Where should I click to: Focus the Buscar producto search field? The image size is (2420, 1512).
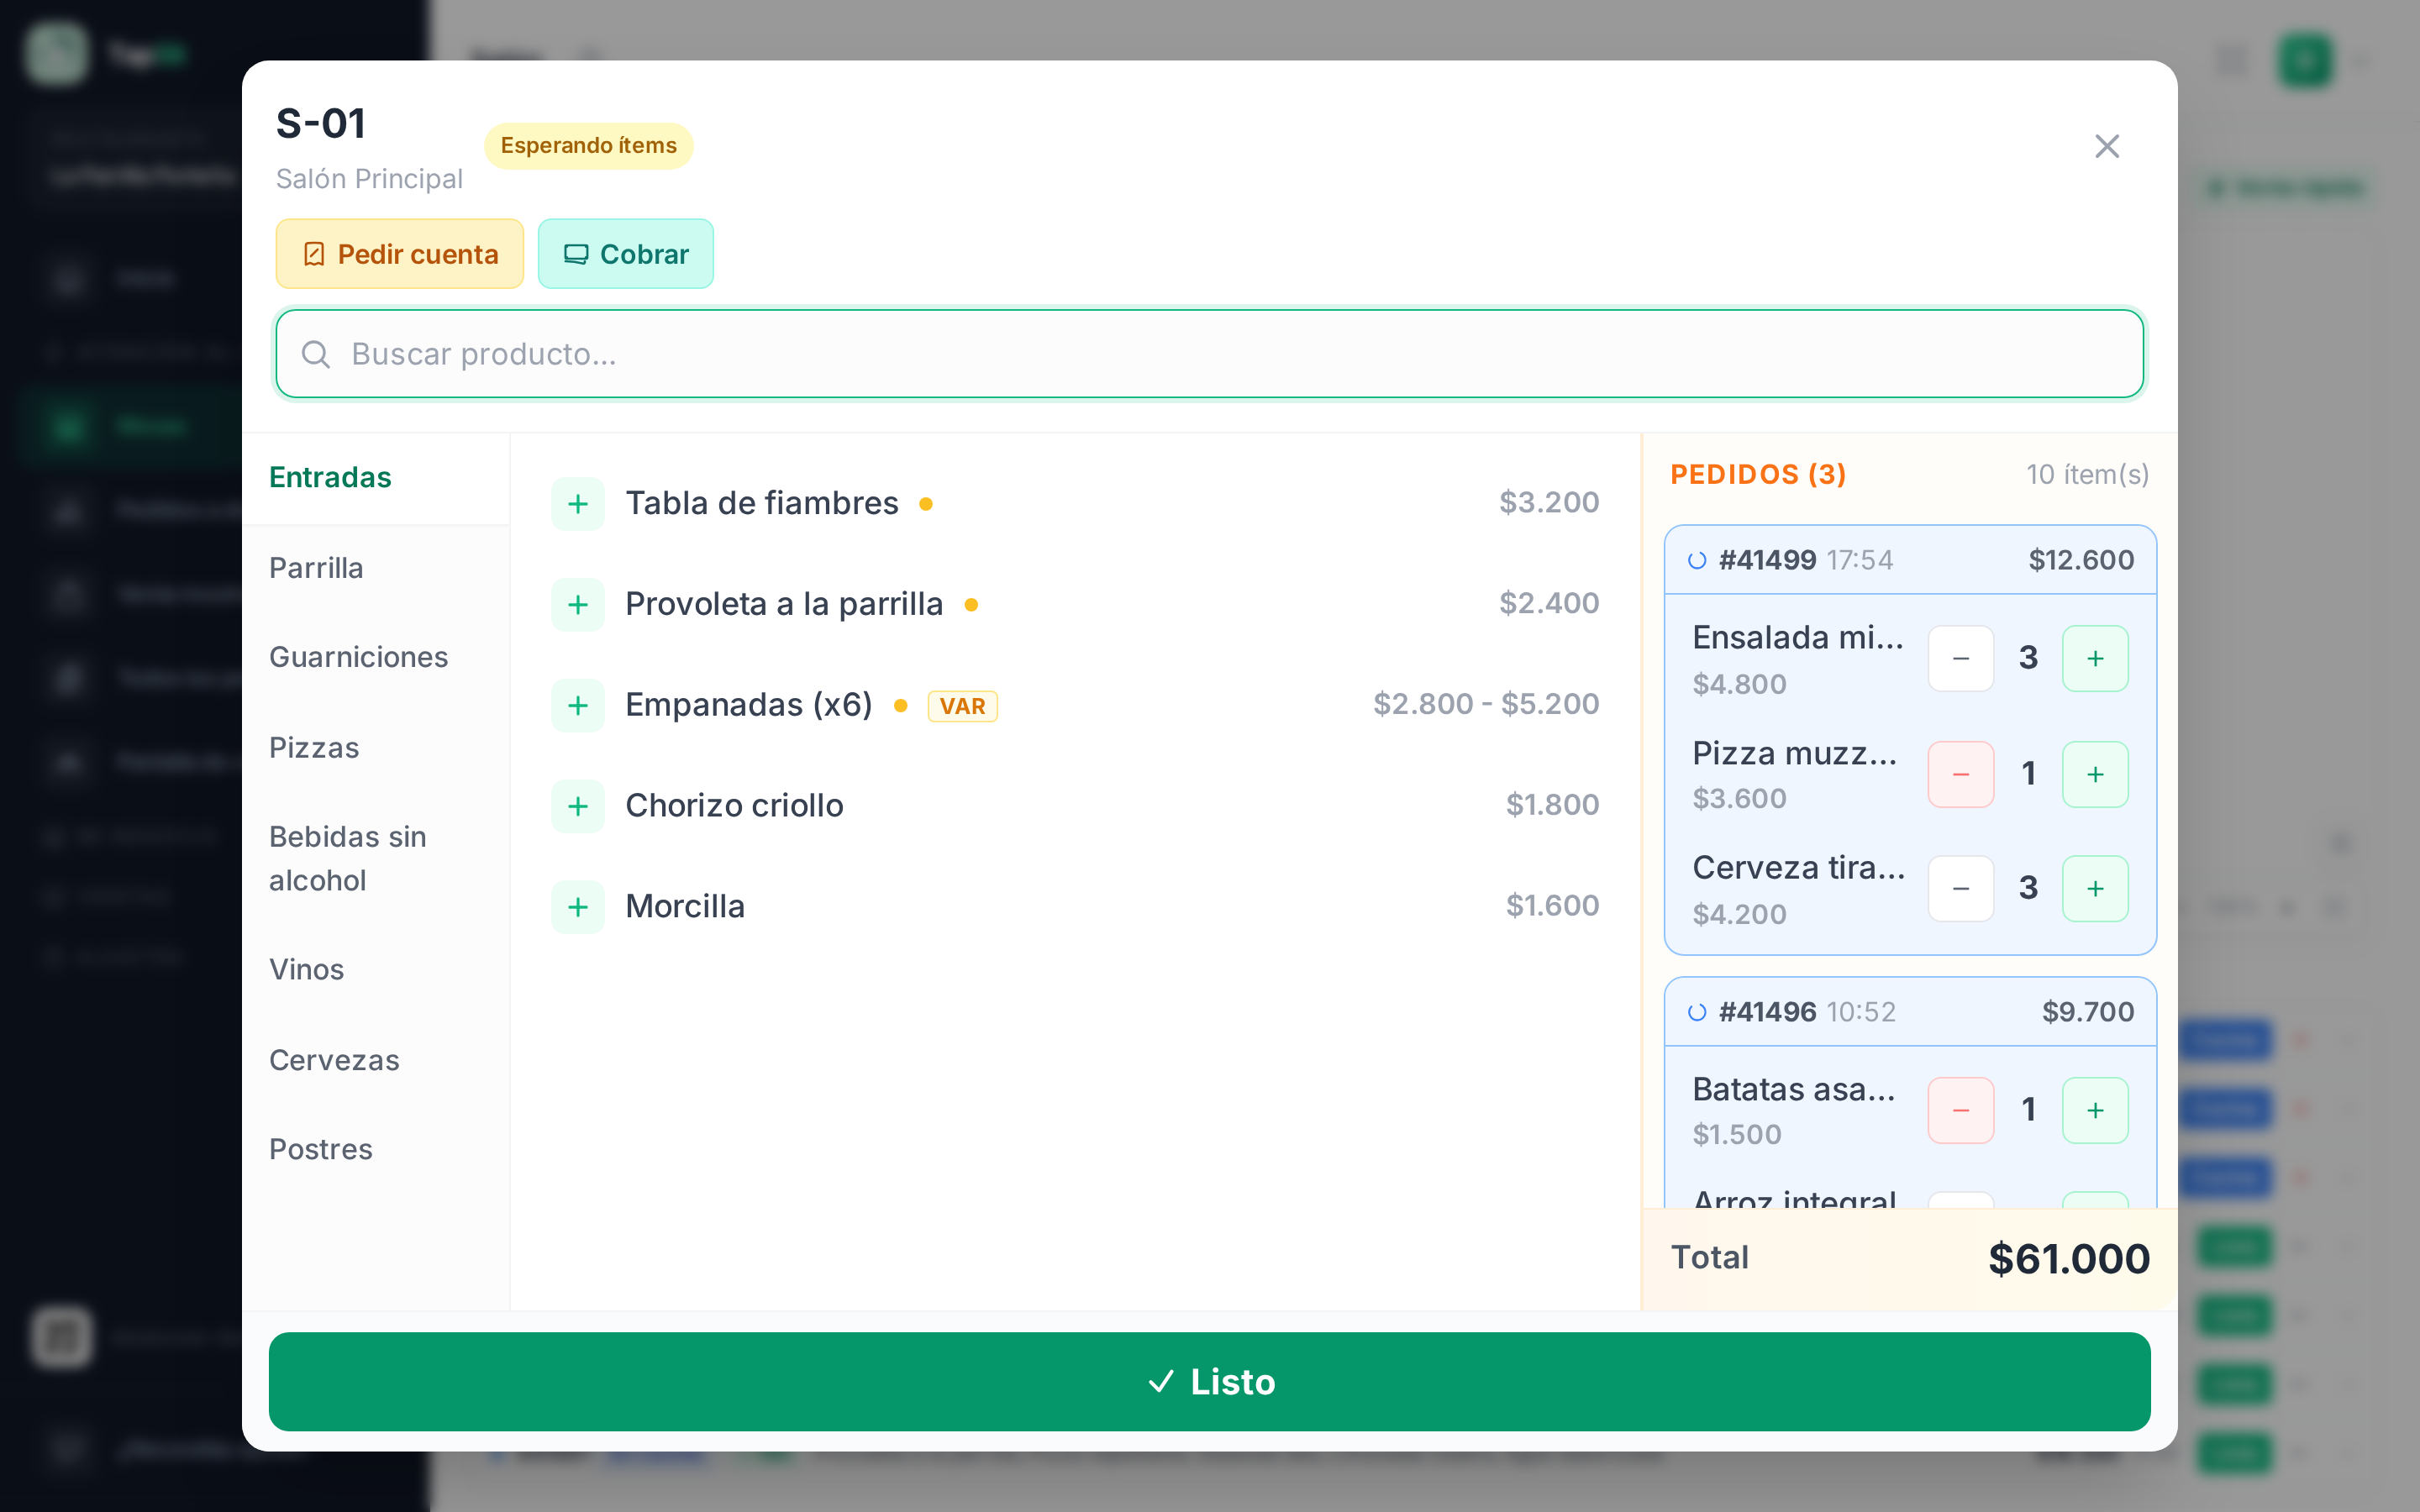pyautogui.click(x=1210, y=354)
